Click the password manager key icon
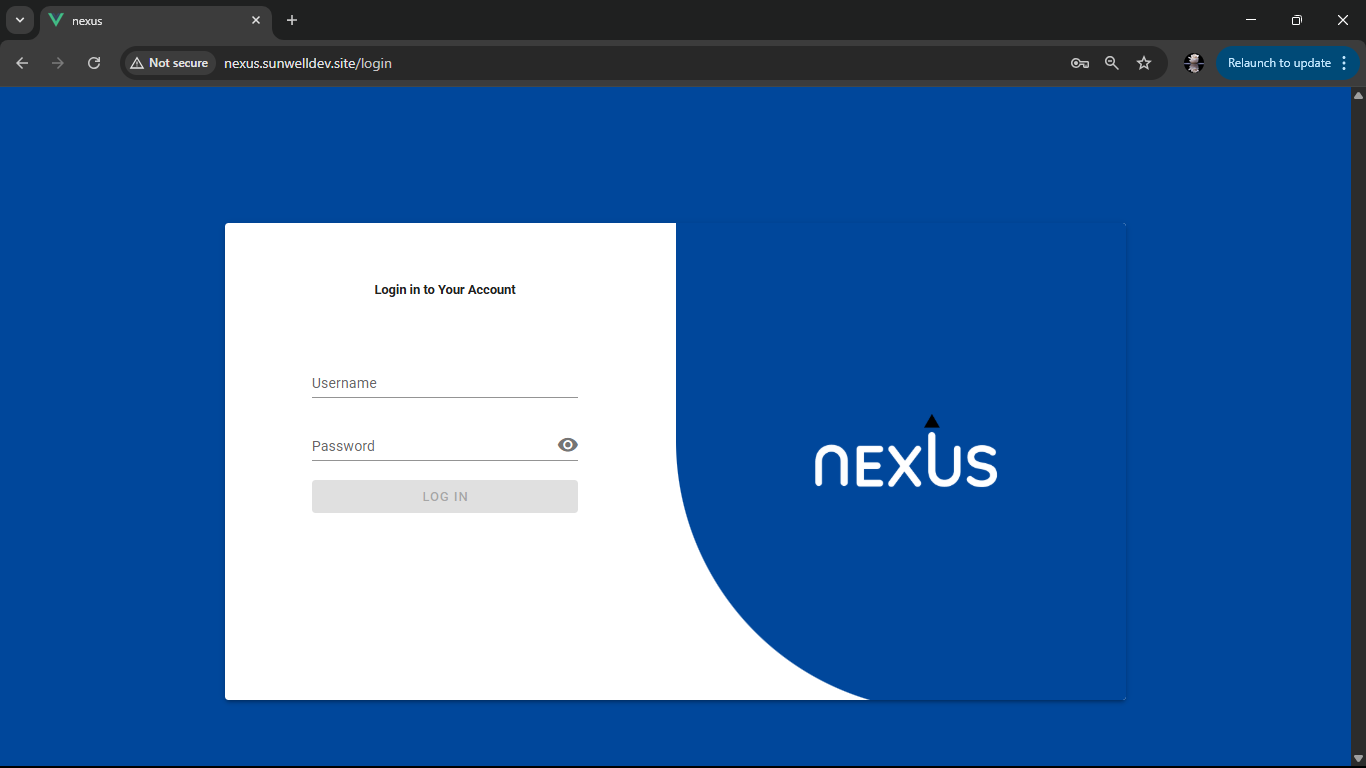Image resolution: width=1366 pixels, height=768 pixels. tap(1080, 62)
